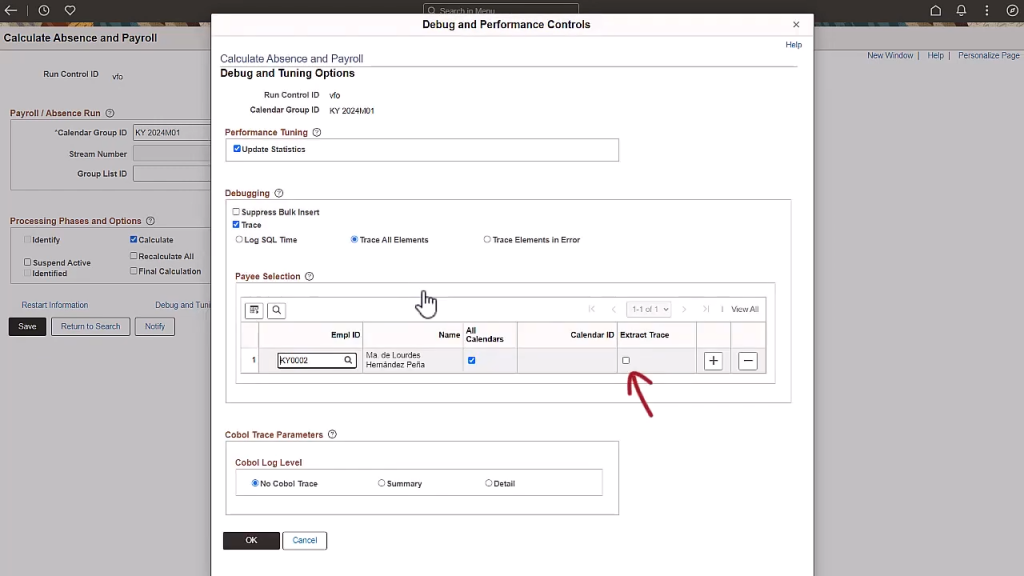This screenshot has width=1024, height=576.
Task: Open the Favorites heart icon
Action: pyautogui.click(x=70, y=10)
